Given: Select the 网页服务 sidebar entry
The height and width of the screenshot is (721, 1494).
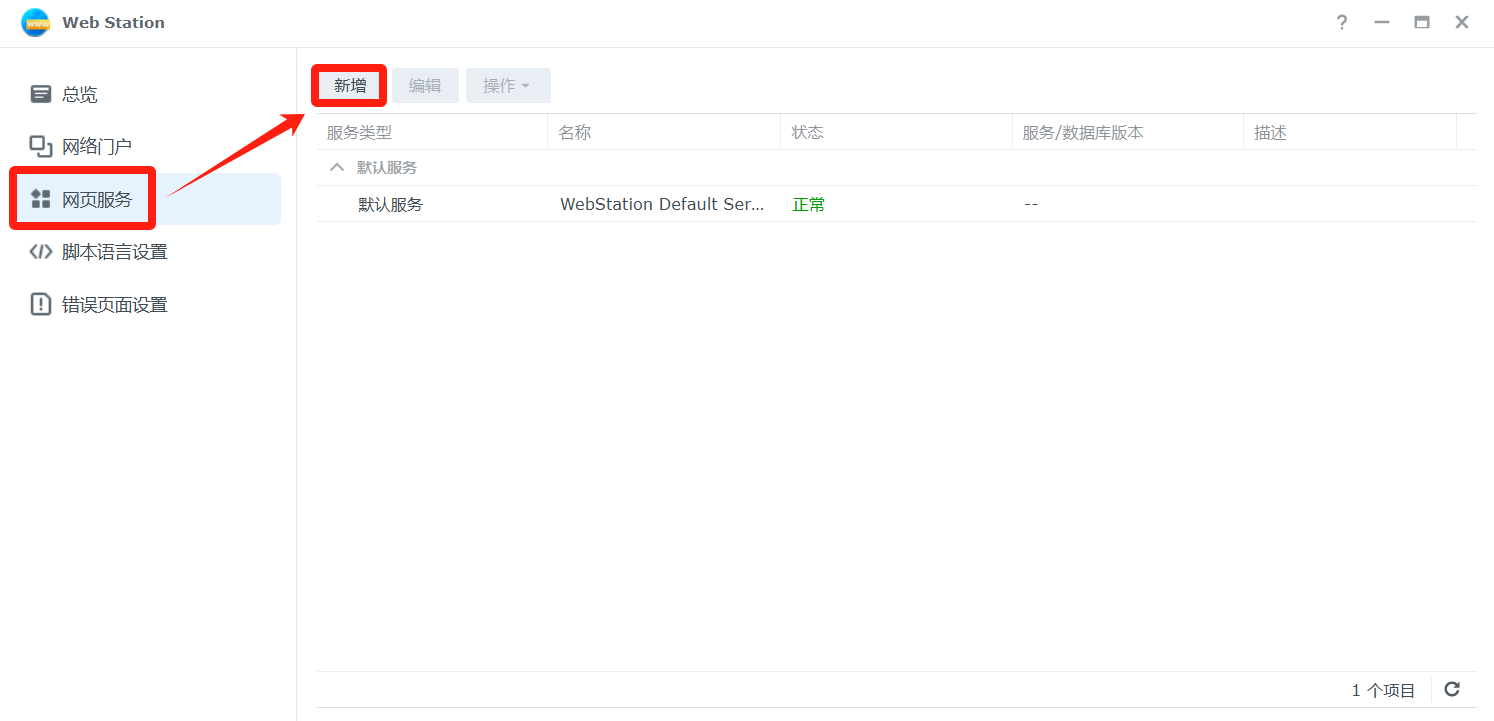Looking at the screenshot, I should click(x=96, y=199).
